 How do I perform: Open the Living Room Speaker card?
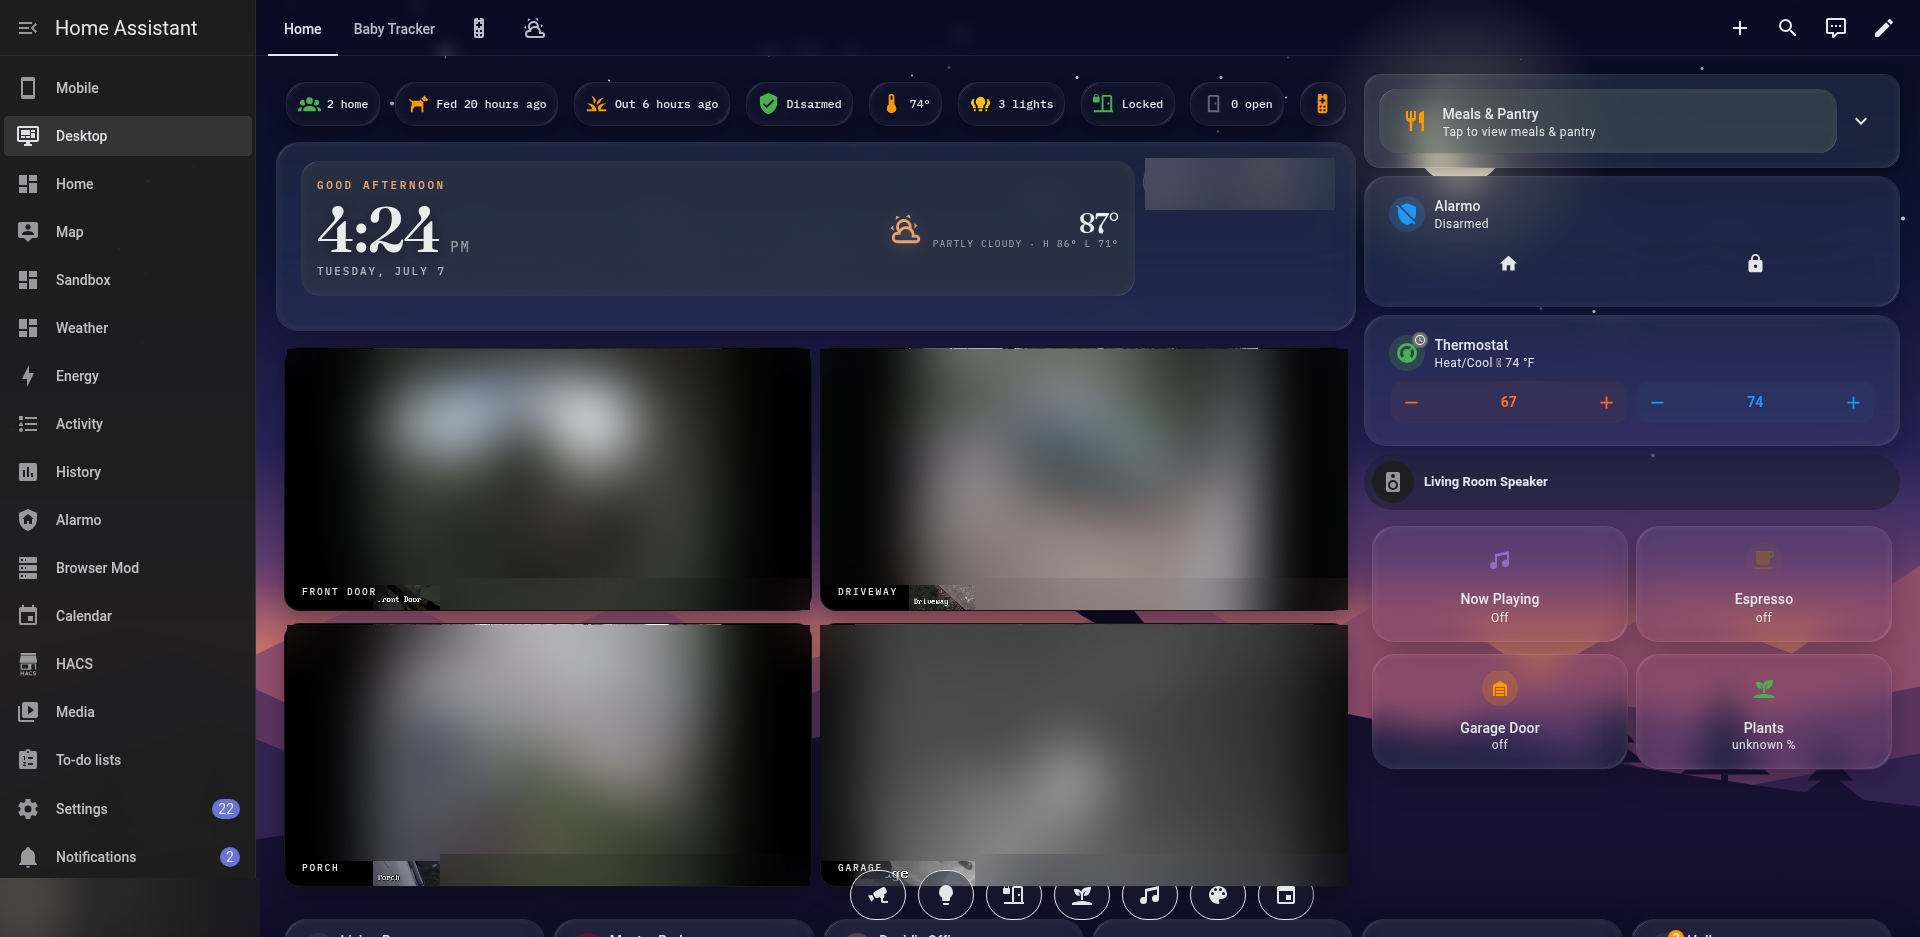(x=1632, y=482)
